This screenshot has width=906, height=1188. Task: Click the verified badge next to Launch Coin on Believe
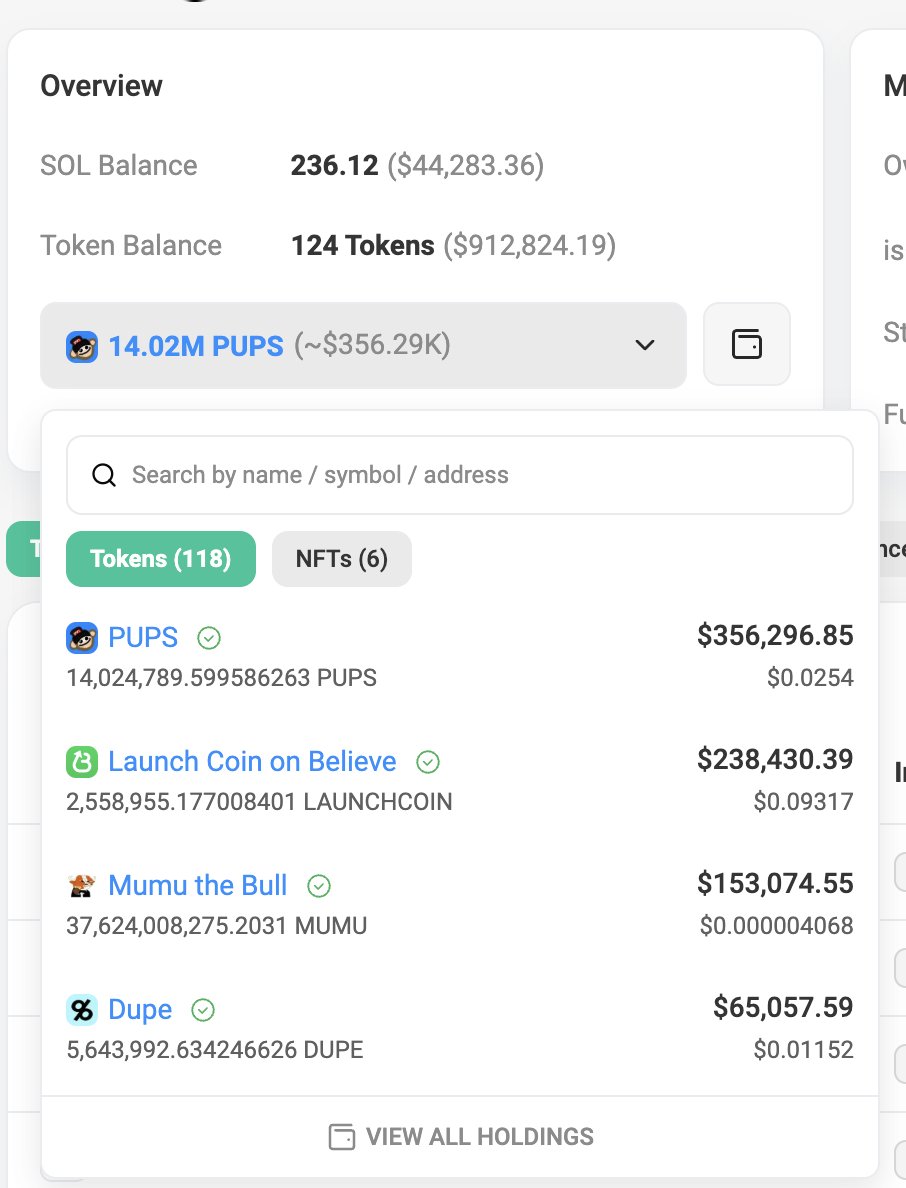(x=428, y=761)
